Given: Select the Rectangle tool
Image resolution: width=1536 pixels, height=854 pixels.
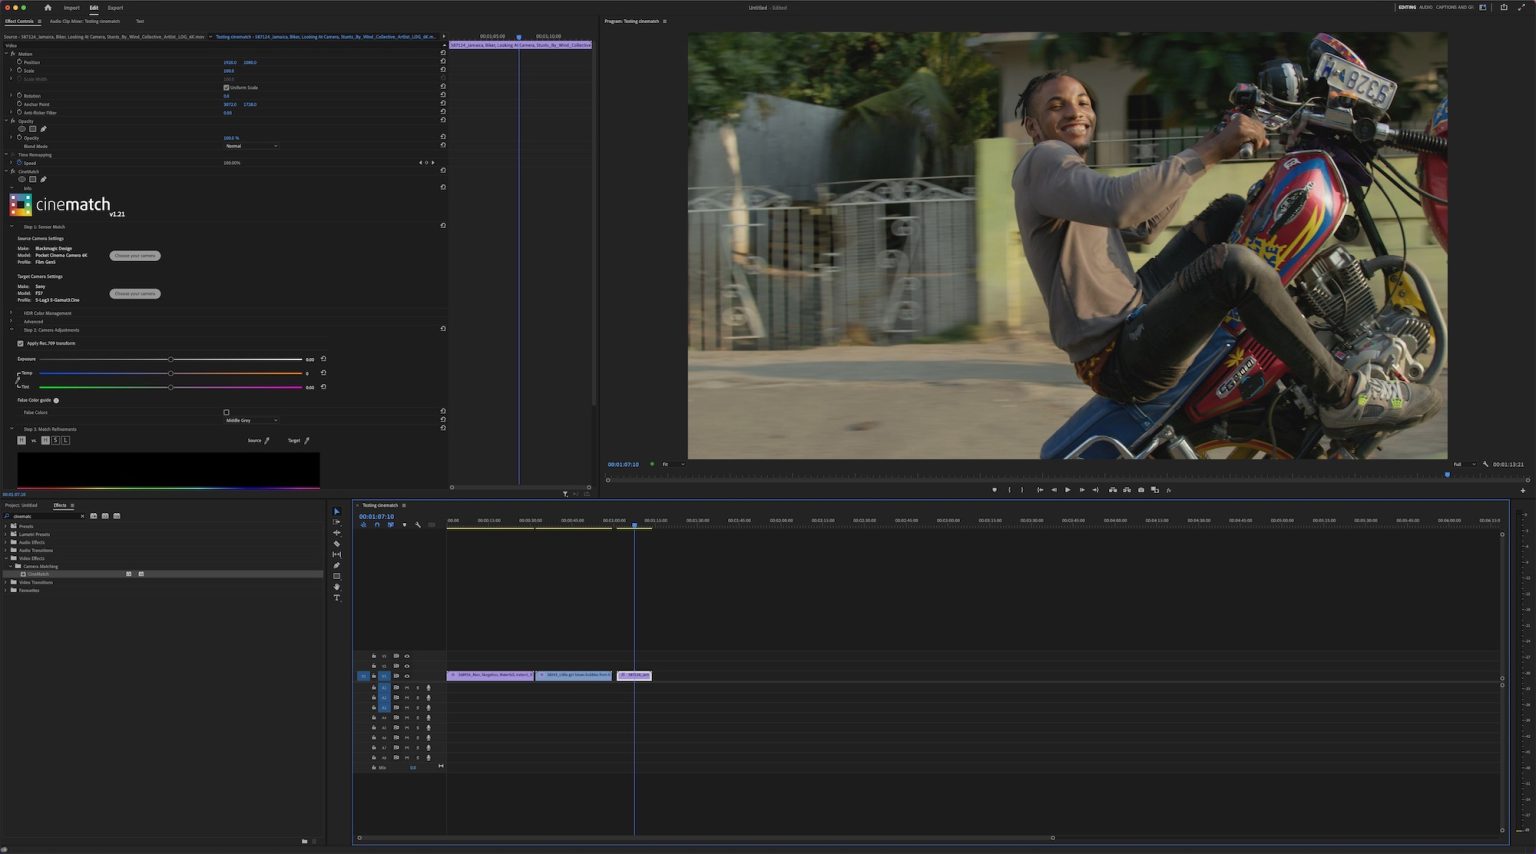Looking at the screenshot, I should 336,576.
